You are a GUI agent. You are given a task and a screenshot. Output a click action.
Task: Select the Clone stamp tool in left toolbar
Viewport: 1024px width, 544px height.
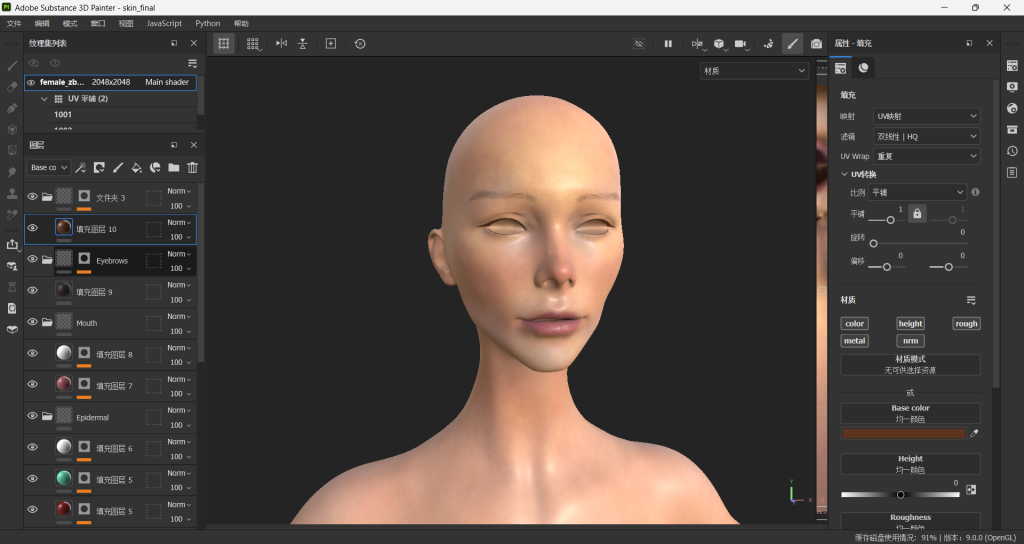tap(12, 194)
